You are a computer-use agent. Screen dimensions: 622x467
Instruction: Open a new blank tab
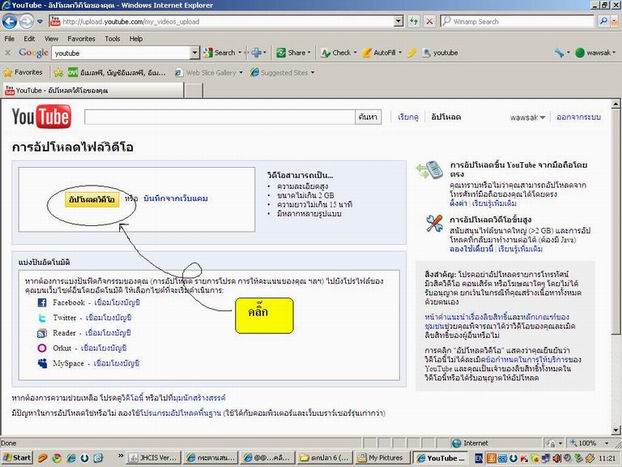[x=194, y=90]
